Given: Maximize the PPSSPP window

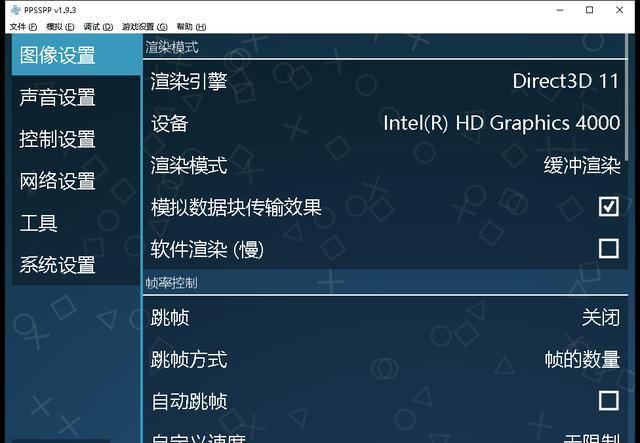Looking at the screenshot, I should (x=589, y=10).
